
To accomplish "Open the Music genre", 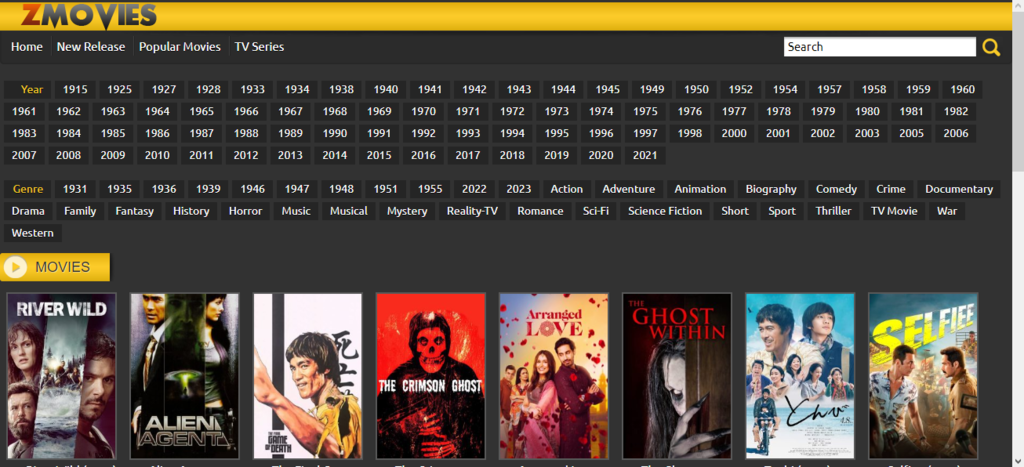I will [x=296, y=212].
